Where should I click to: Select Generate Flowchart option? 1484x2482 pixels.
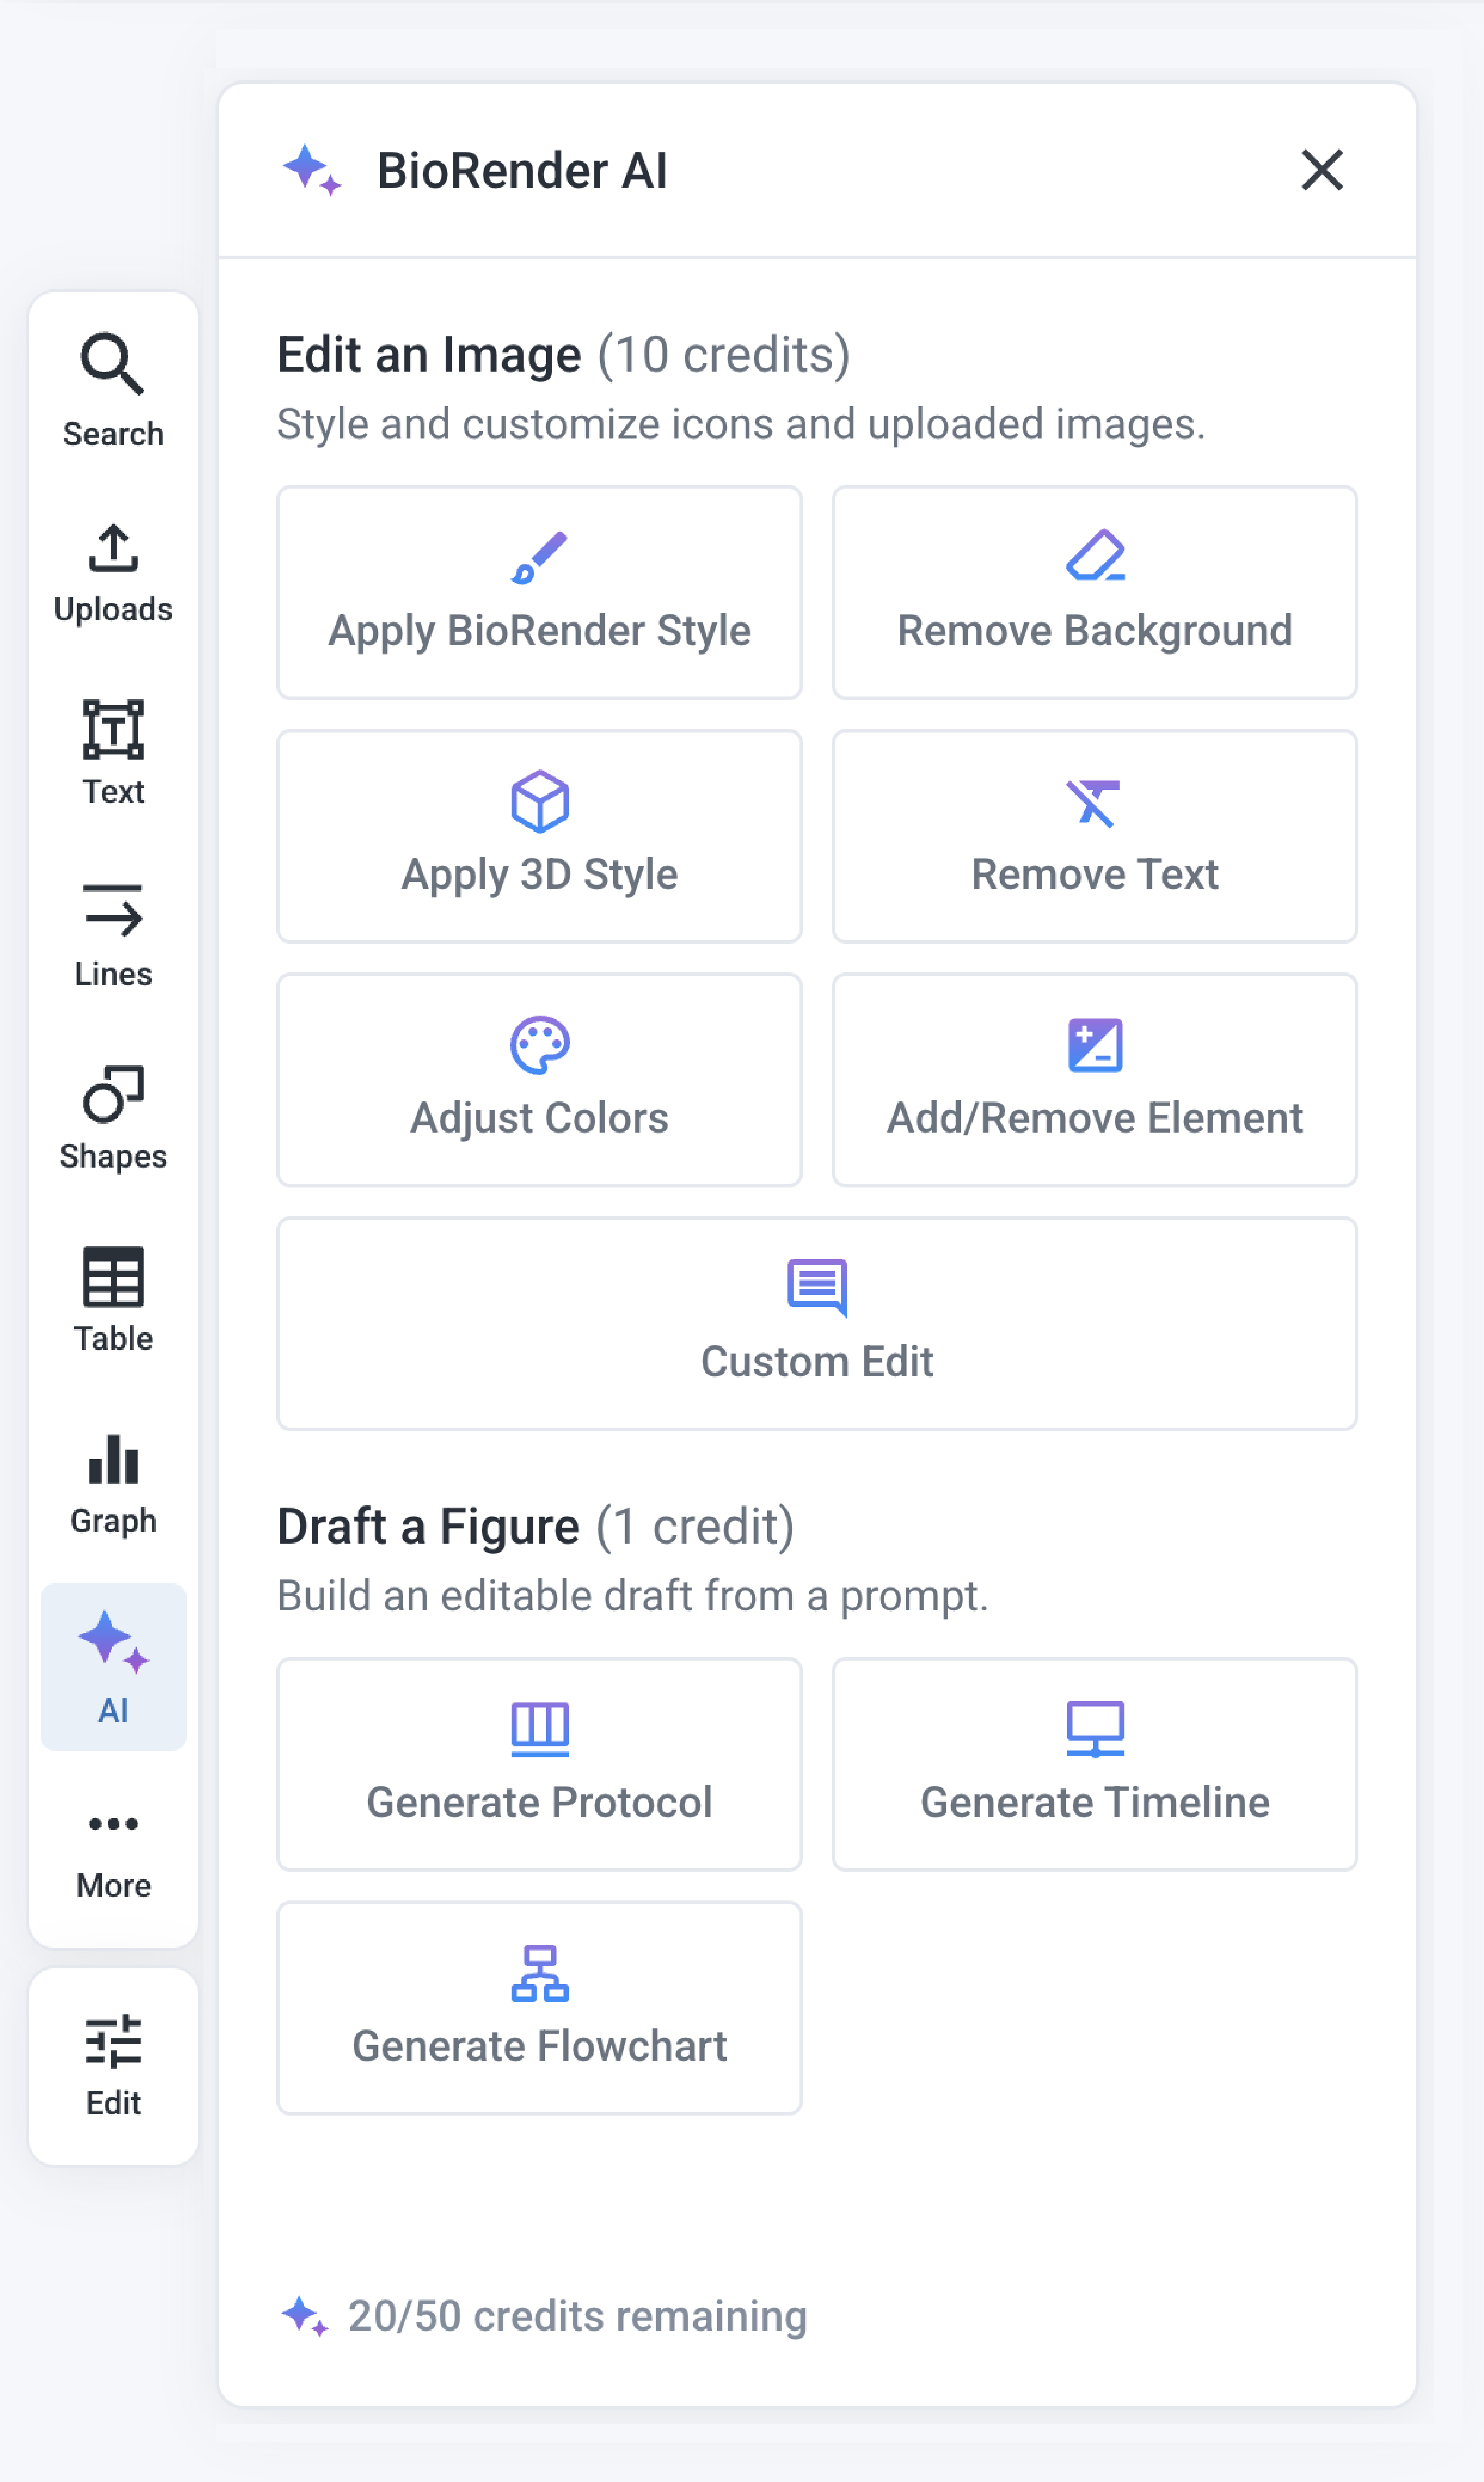click(x=539, y=2008)
